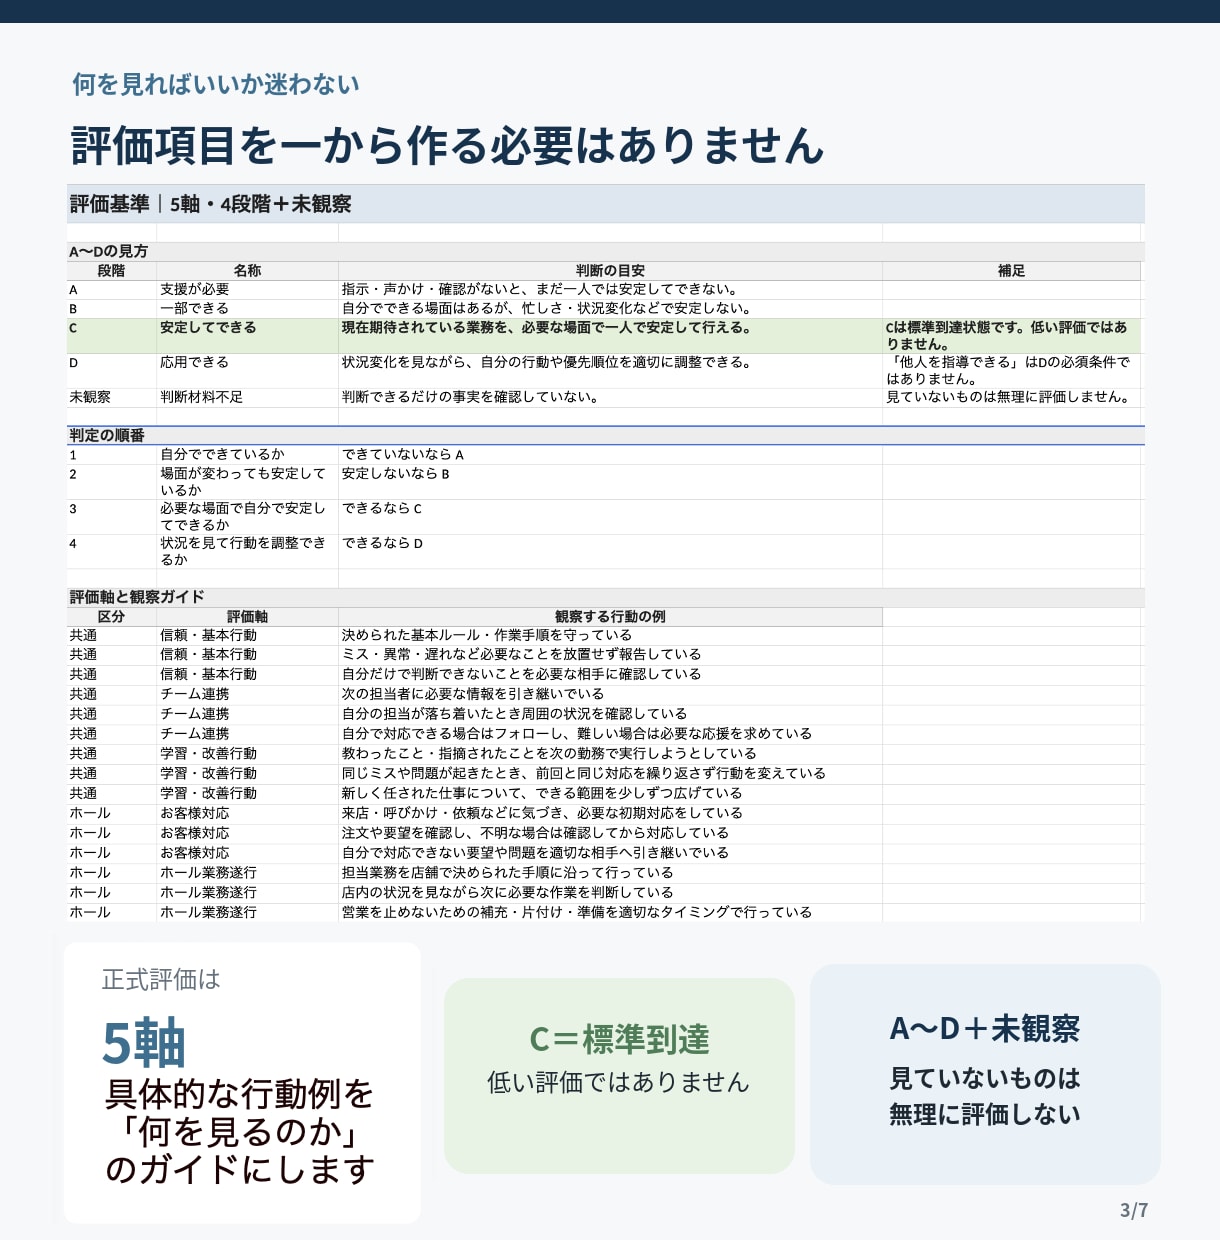The image size is (1220, 1240).
Task: Select the note '「他人を指導できる」はDの必須条件ではありません。'
Action: tap(1008, 370)
